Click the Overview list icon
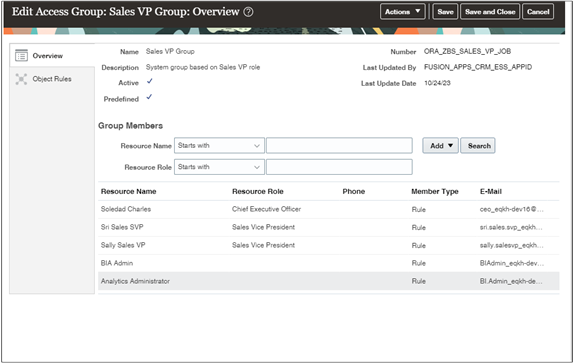The height and width of the screenshot is (363, 574). (21, 56)
